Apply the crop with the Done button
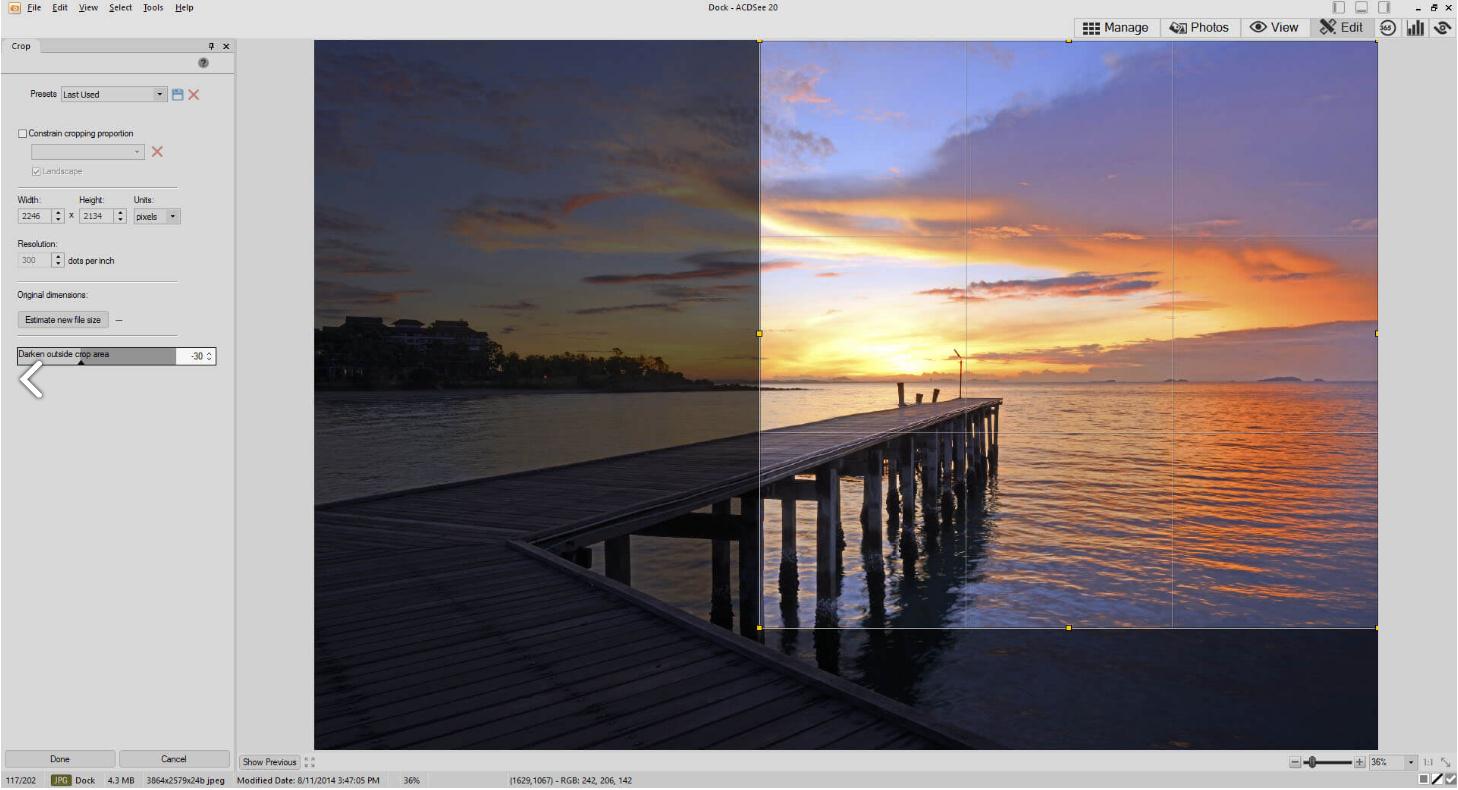The height and width of the screenshot is (790, 1458). point(60,758)
